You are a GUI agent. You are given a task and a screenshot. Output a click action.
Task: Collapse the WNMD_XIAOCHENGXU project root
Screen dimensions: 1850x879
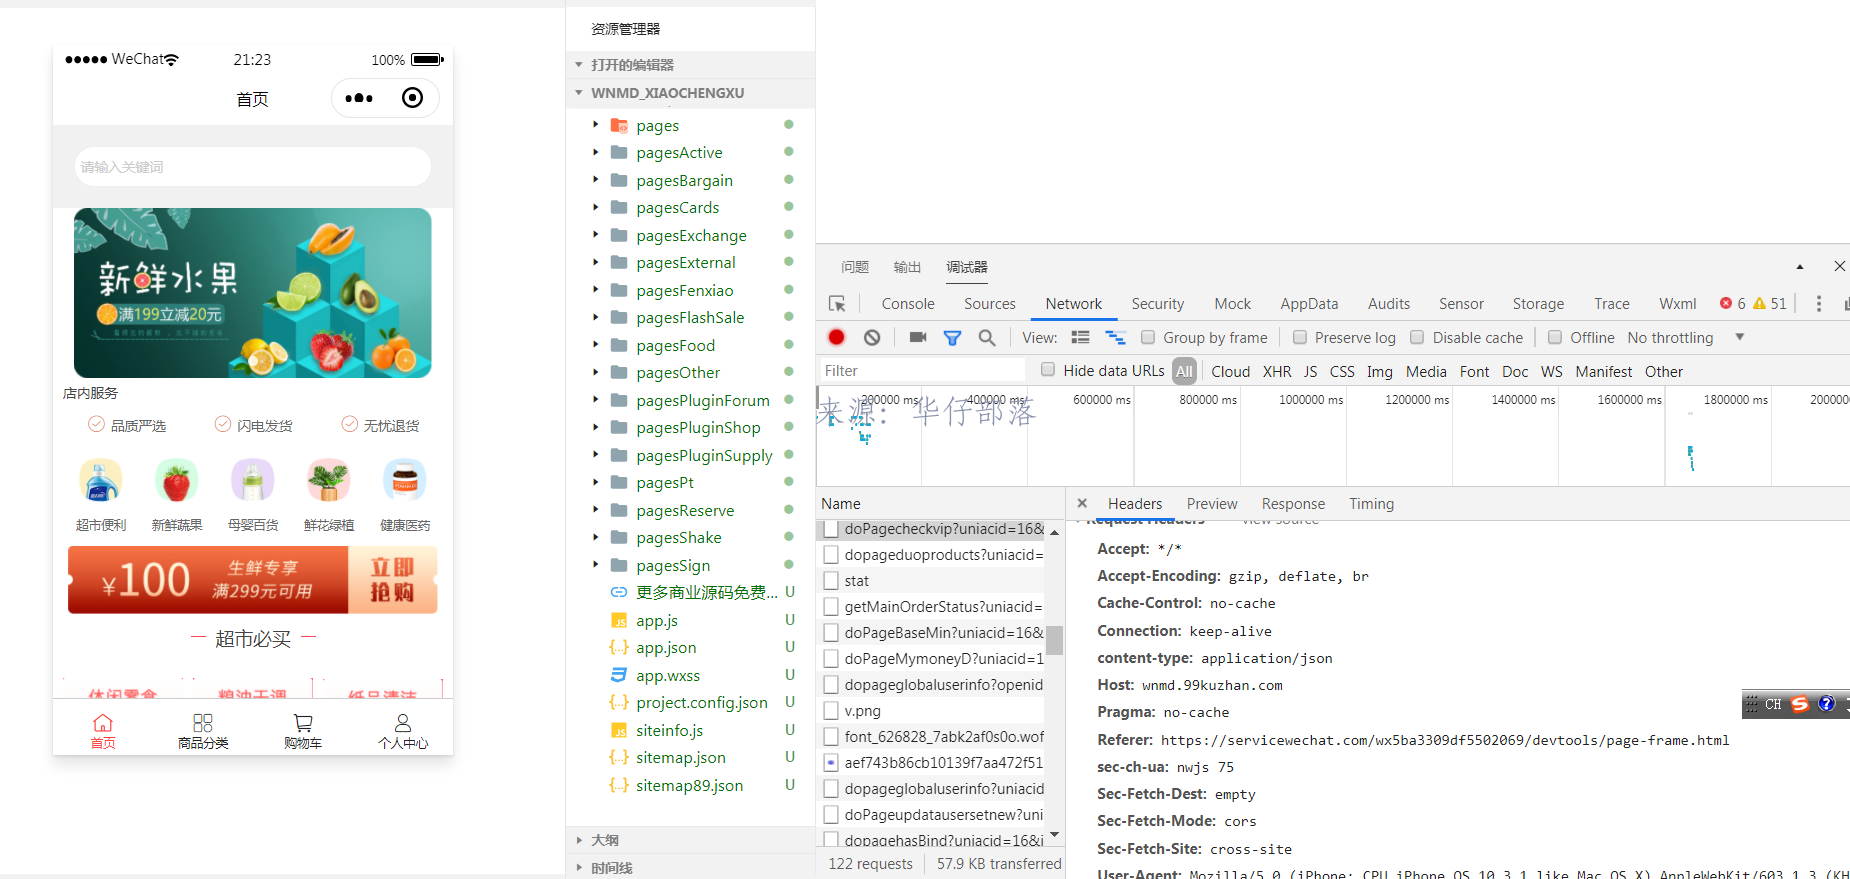[579, 93]
